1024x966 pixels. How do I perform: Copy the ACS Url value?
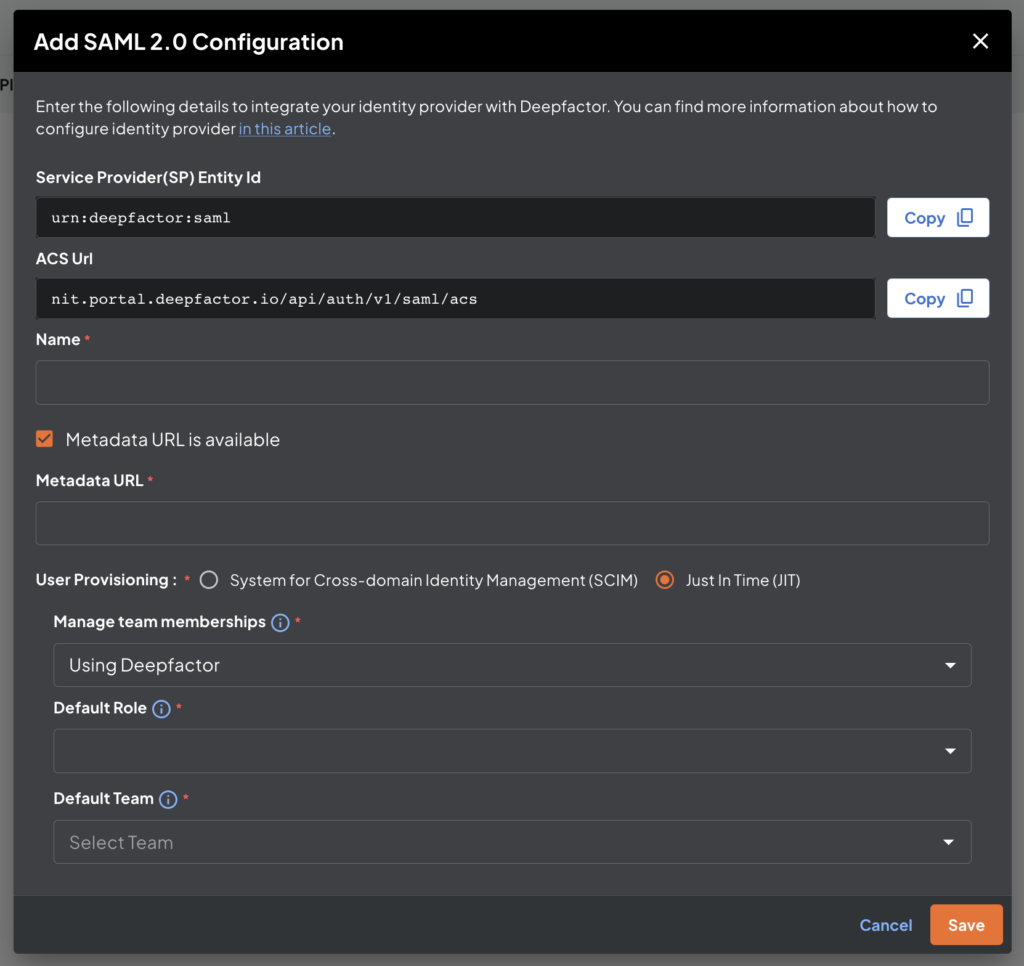tap(938, 298)
